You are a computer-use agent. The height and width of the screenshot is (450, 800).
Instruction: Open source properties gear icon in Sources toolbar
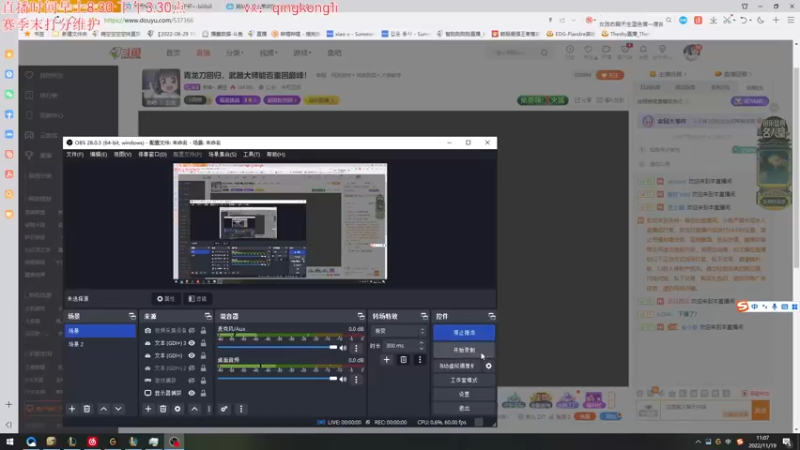point(178,409)
